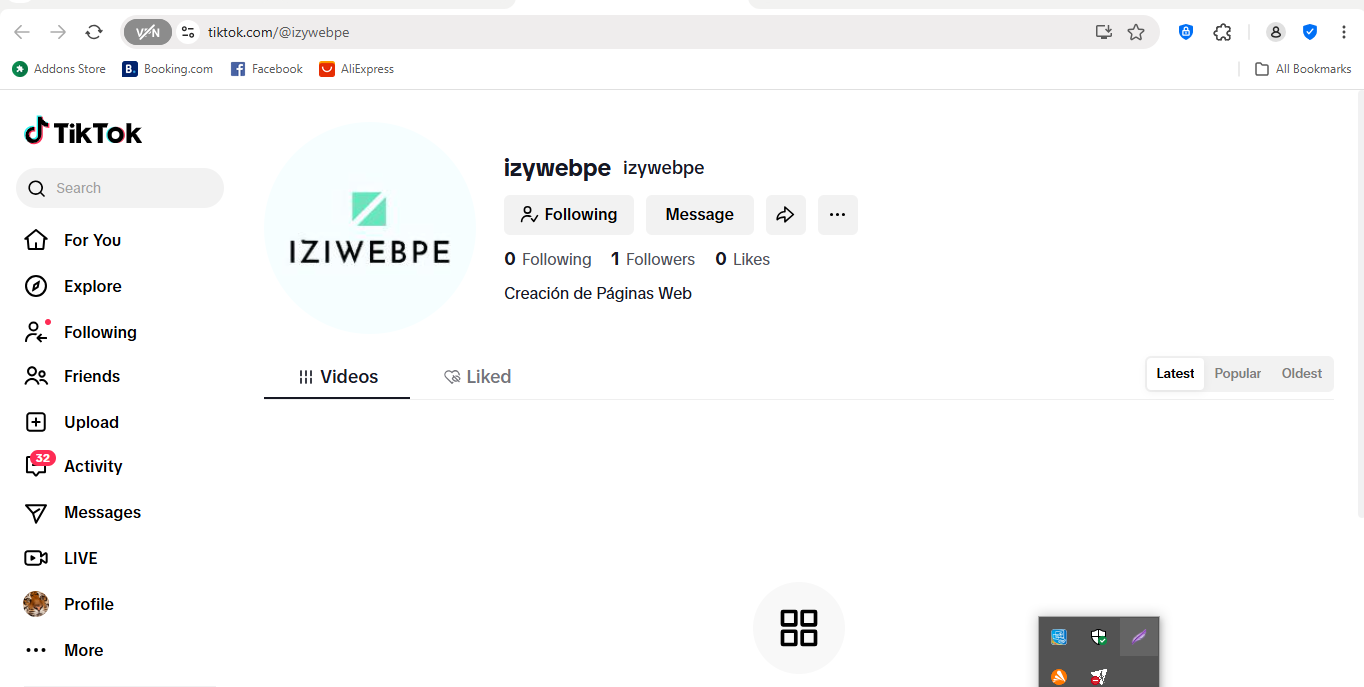Image resolution: width=1364 pixels, height=687 pixels.
Task: Open the Addons Store bookmark
Action: [x=59, y=69]
